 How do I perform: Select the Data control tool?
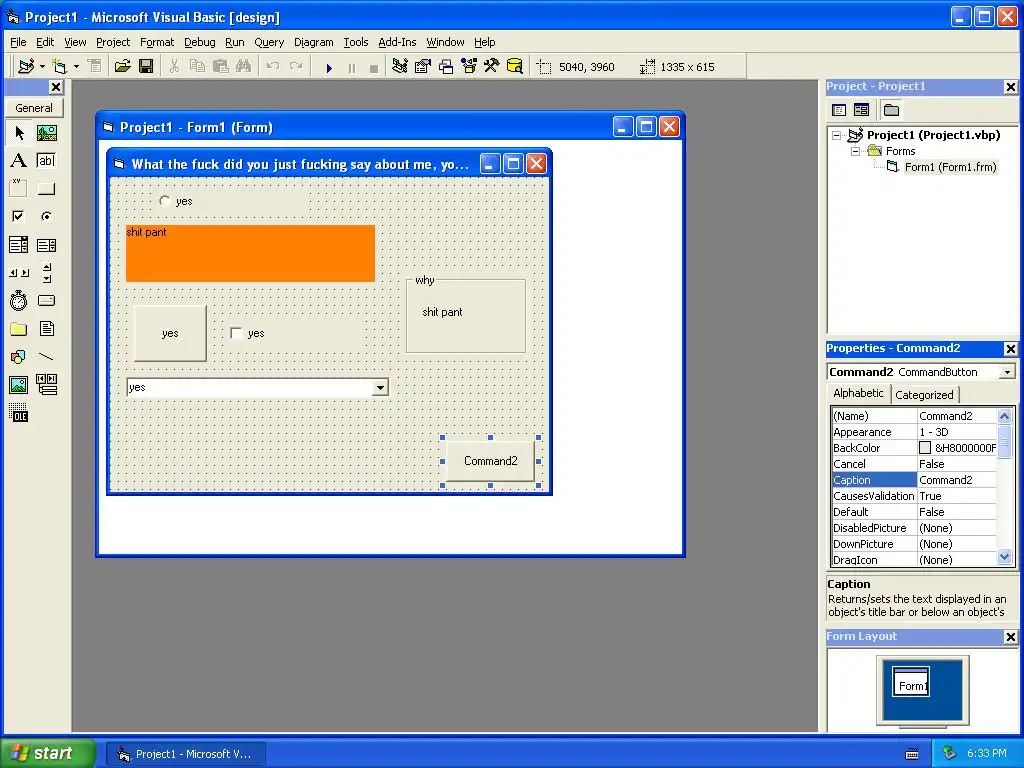point(46,385)
